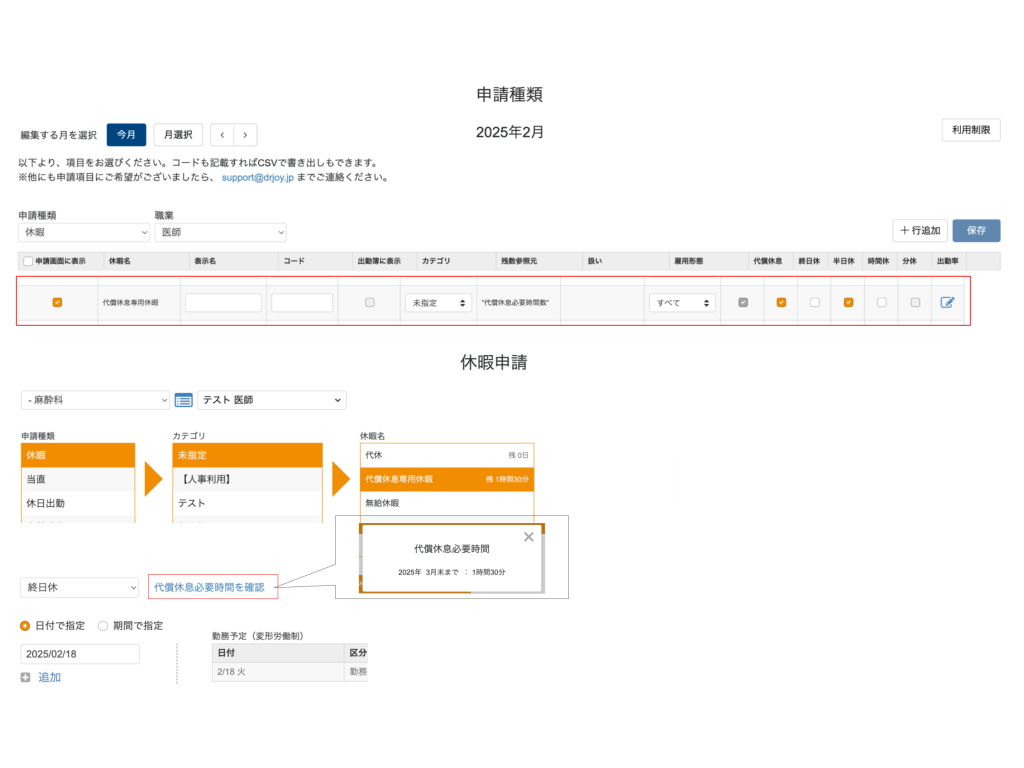Select the 期間で指定 radio button

click(103, 626)
